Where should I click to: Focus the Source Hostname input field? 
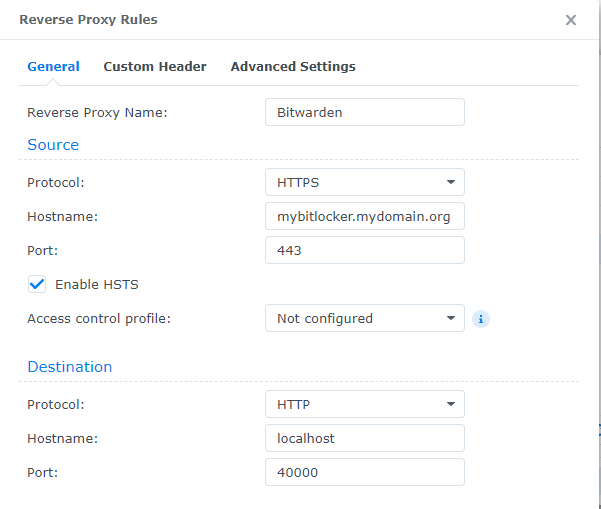pyautogui.click(x=364, y=216)
